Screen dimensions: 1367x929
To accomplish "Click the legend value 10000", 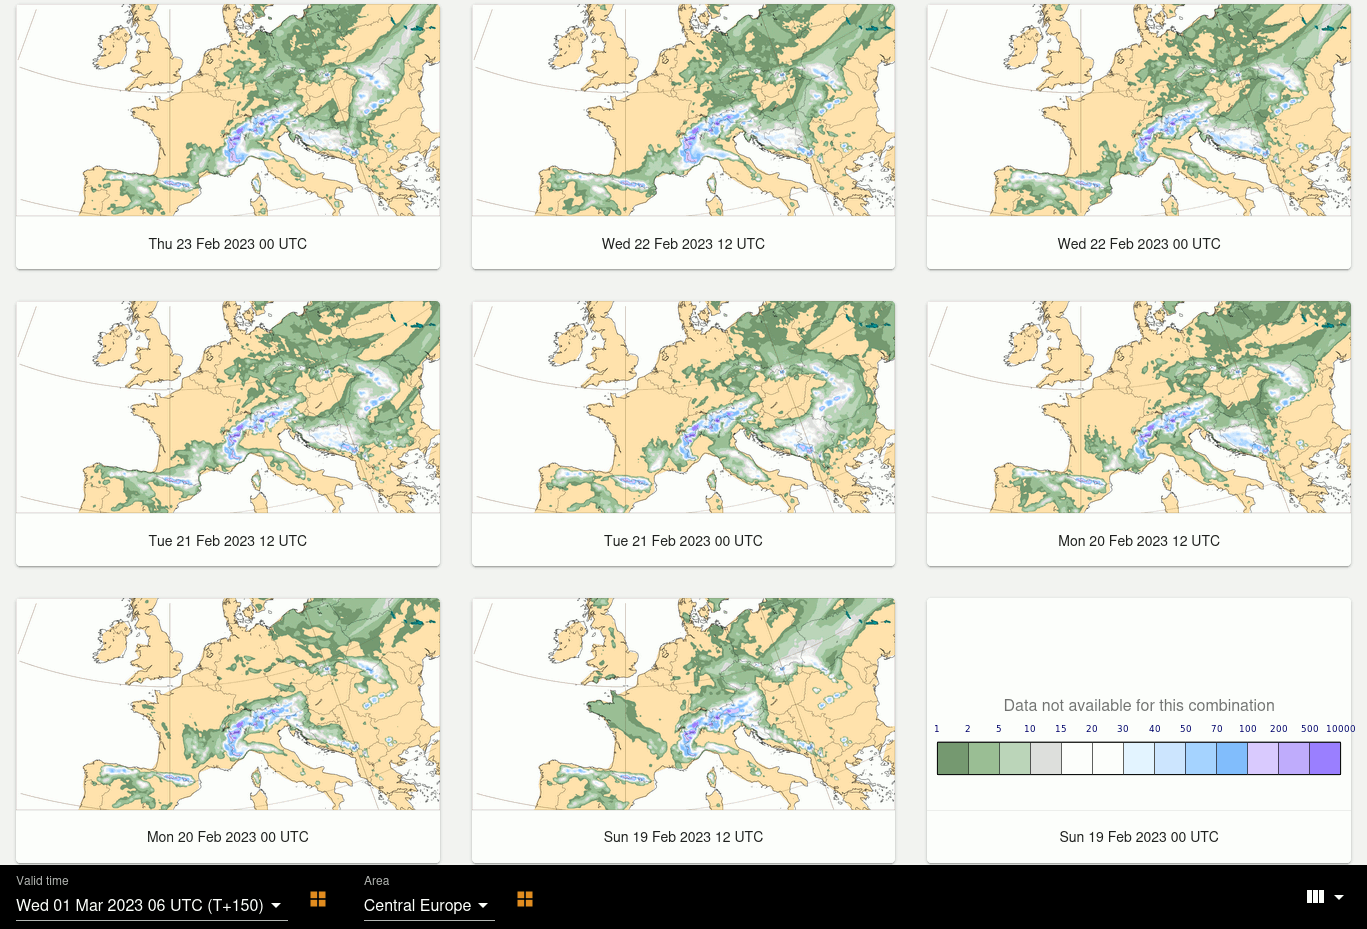I will coord(1340,729).
